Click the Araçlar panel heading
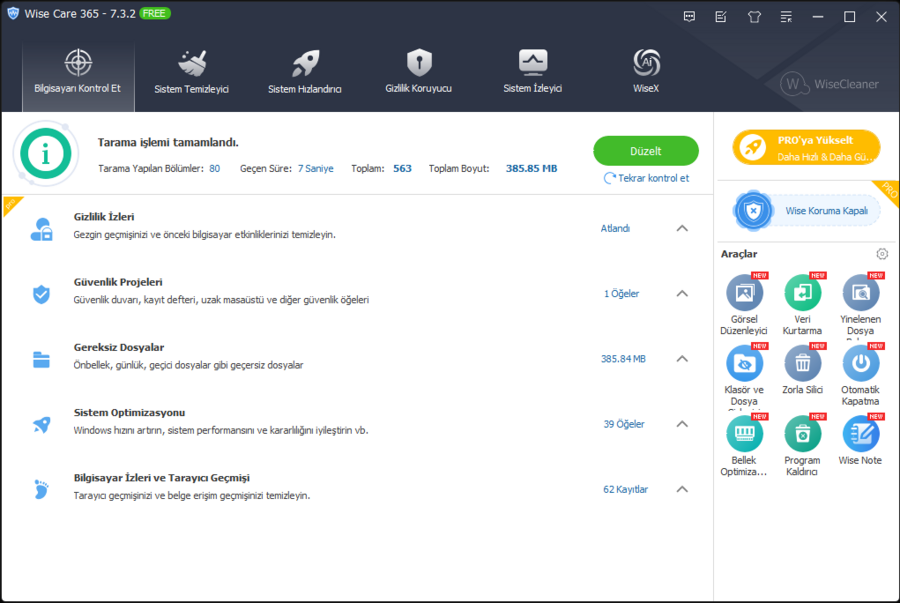900x603 pixels. pos(739,254)
